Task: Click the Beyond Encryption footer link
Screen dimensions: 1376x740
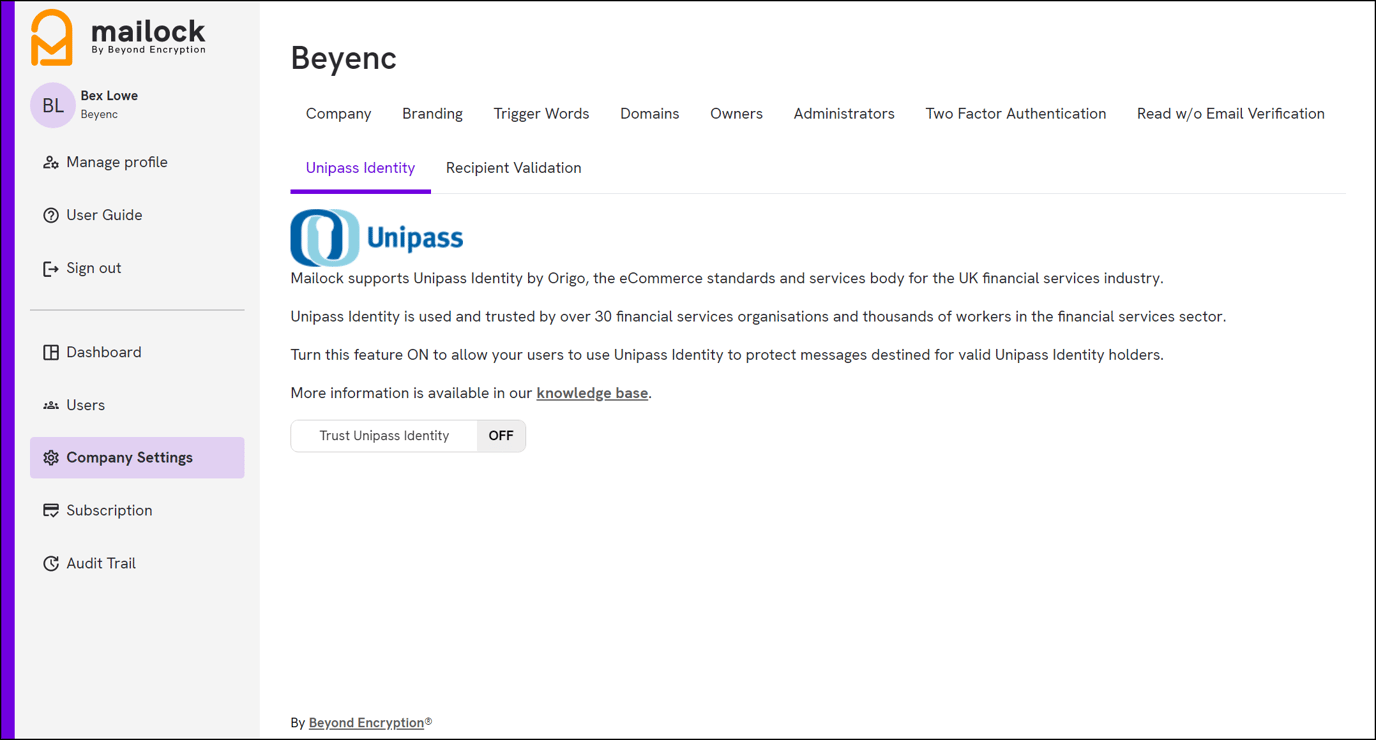Action: [x=367, y=722]
